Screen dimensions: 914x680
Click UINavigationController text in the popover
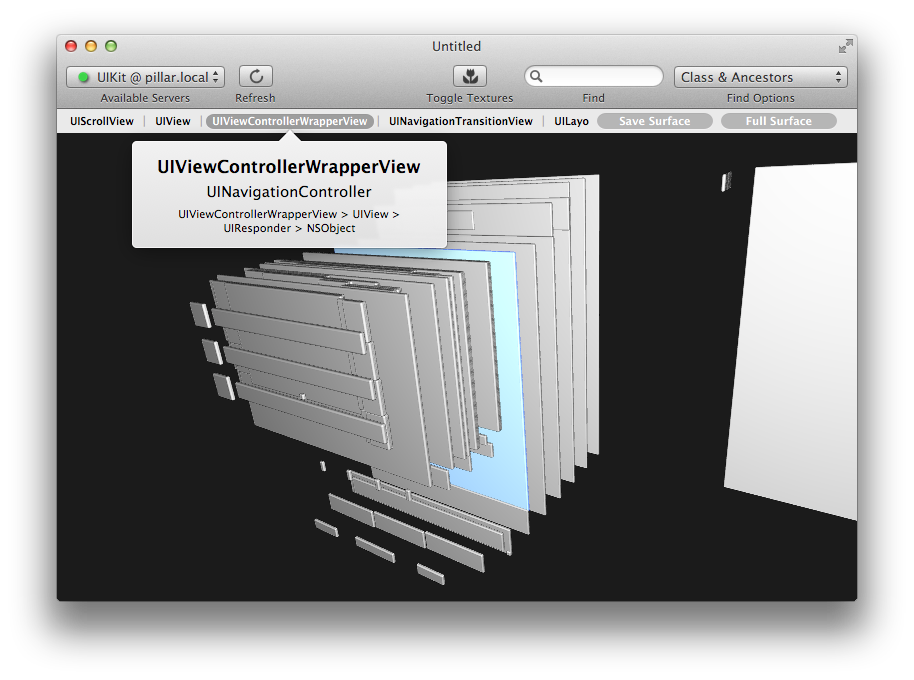289,192
